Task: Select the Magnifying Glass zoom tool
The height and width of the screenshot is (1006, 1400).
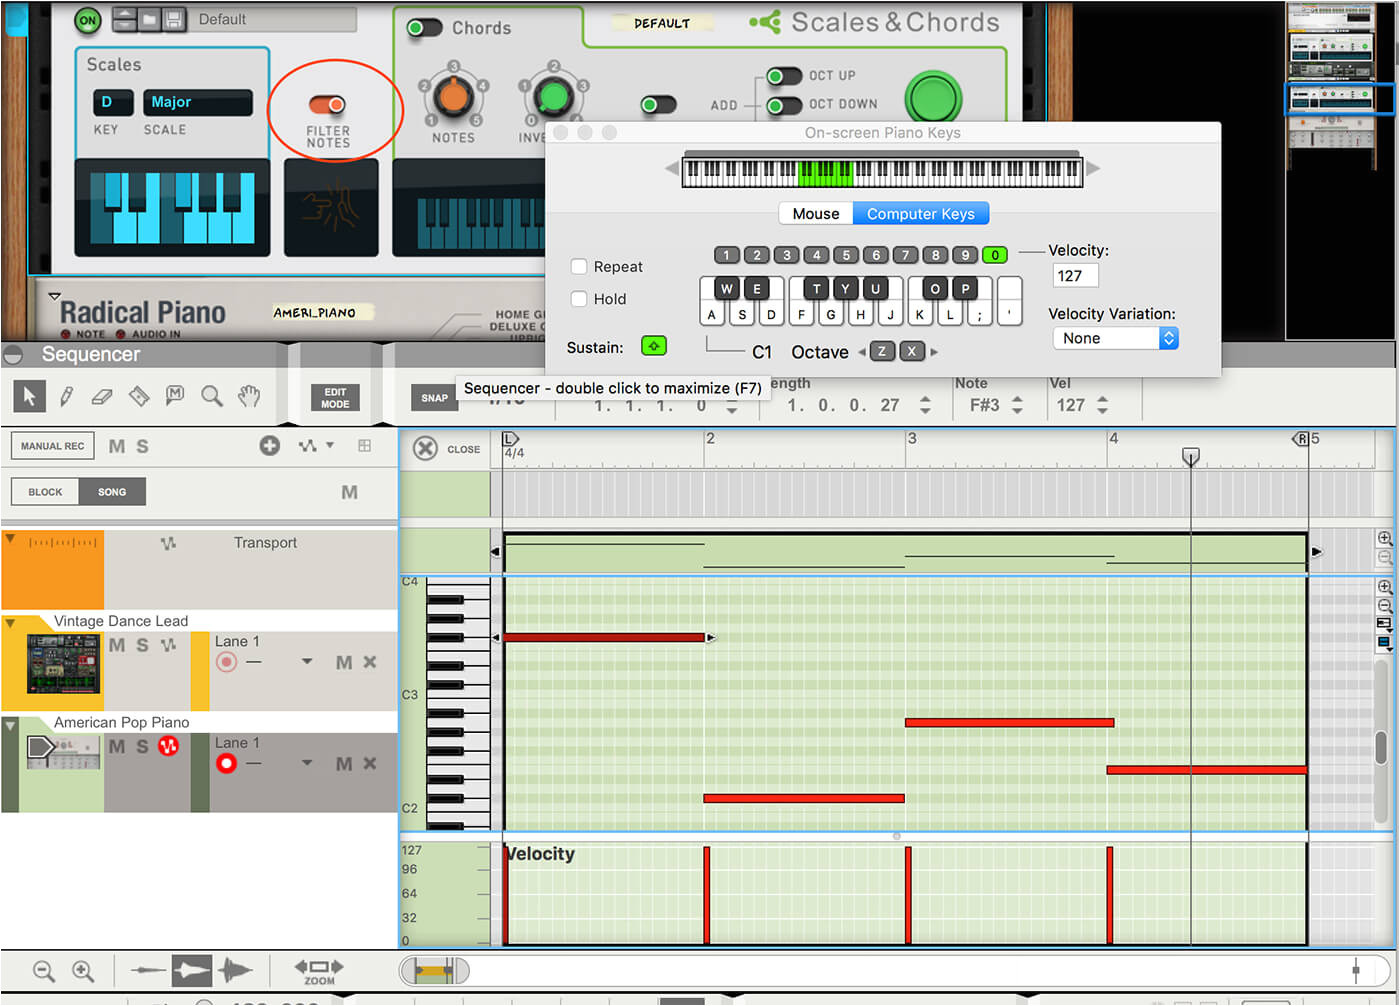Action: pos(212,397)
